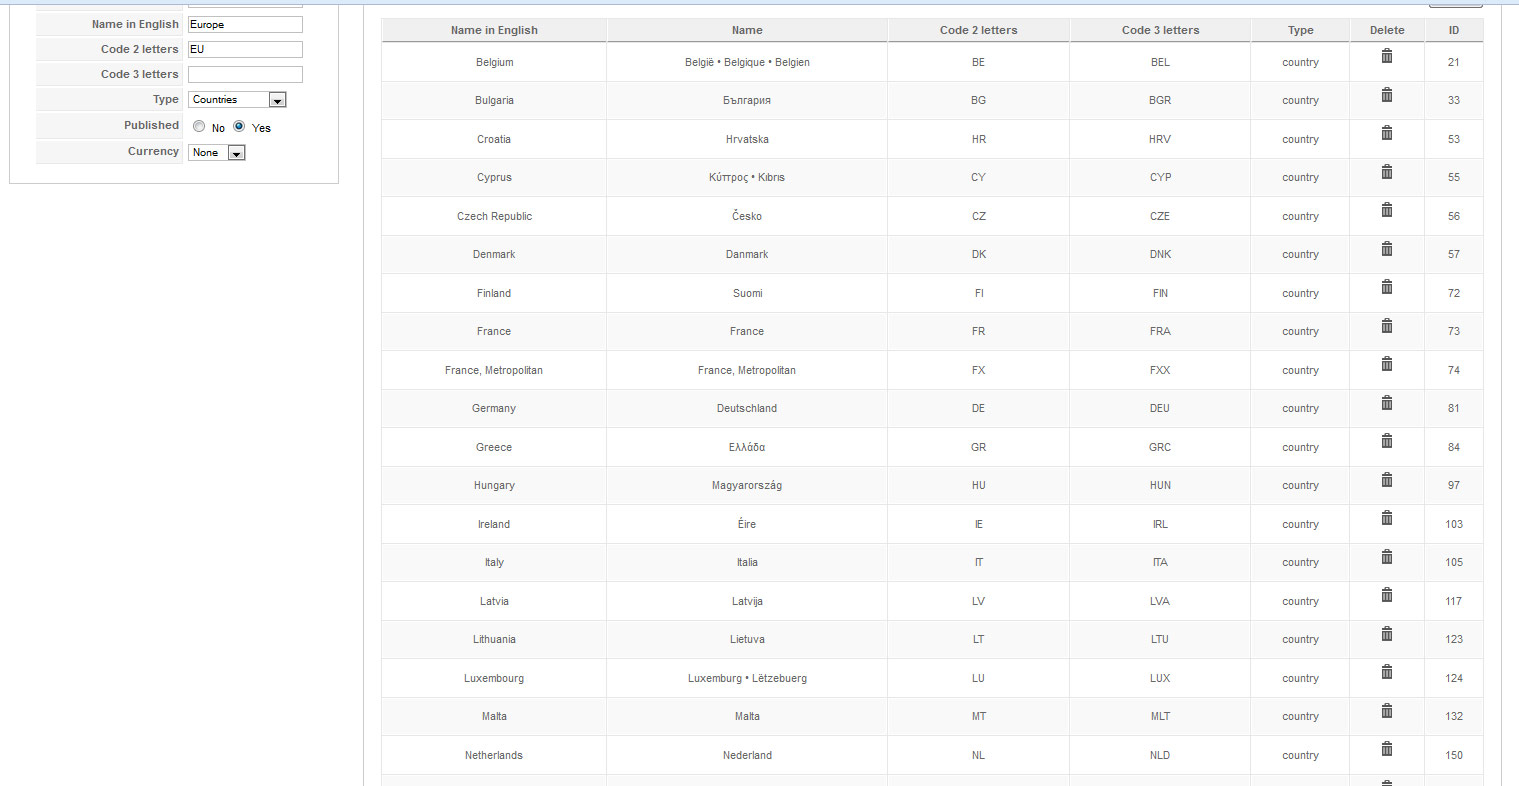Click trash icon for Croatia
Screen dimensions: 1519x786
click(x=1387, y=133)
